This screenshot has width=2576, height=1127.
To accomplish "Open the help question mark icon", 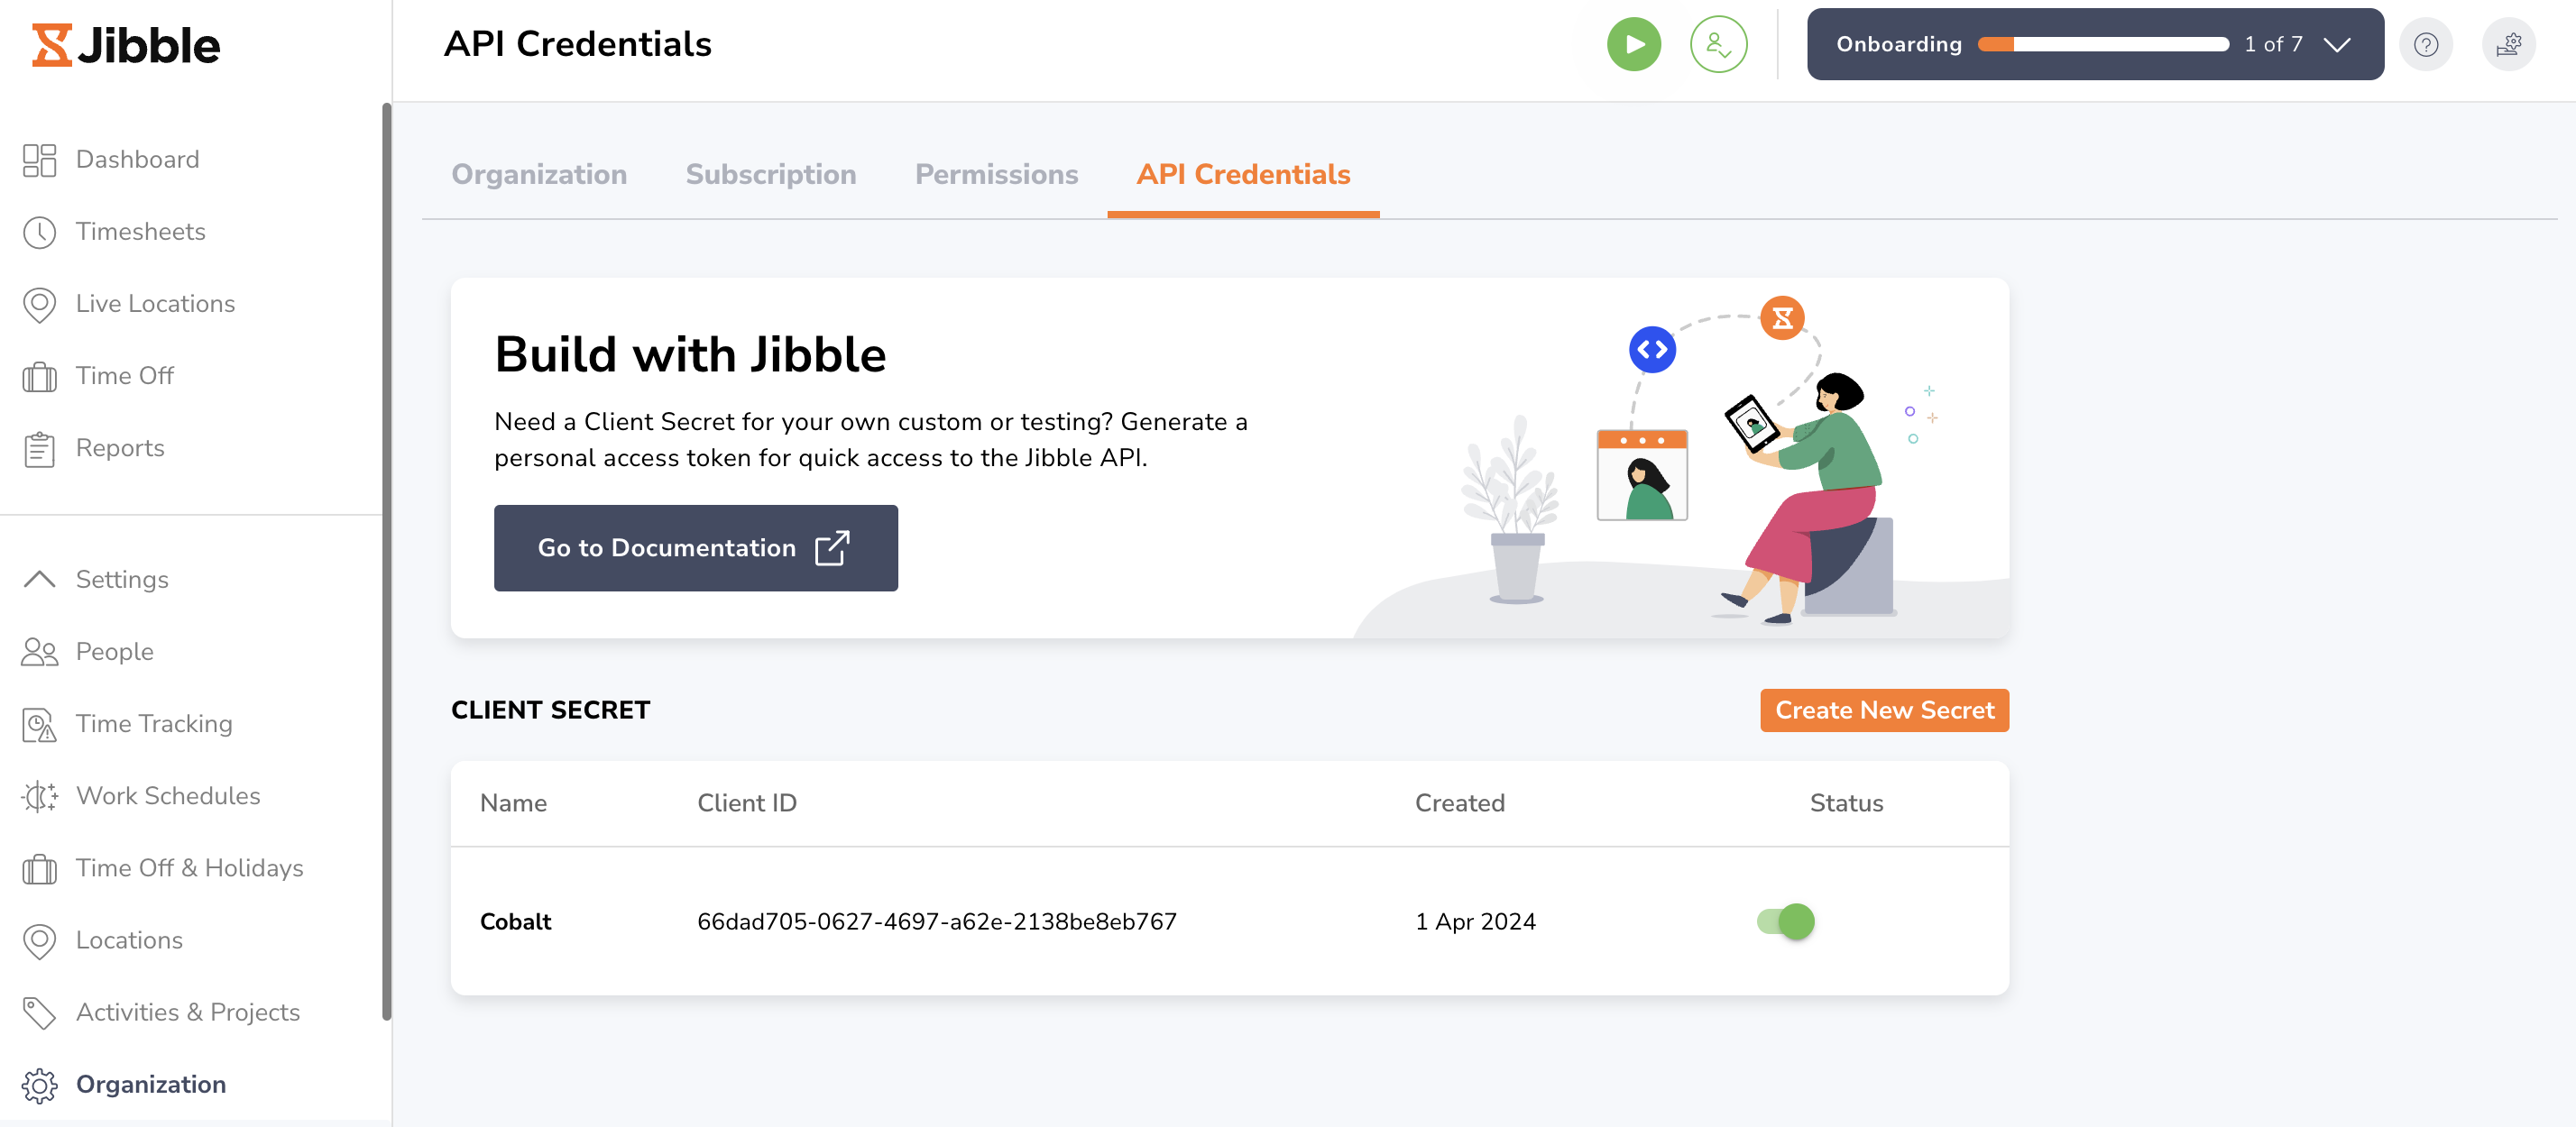I will coord(2426,44).
